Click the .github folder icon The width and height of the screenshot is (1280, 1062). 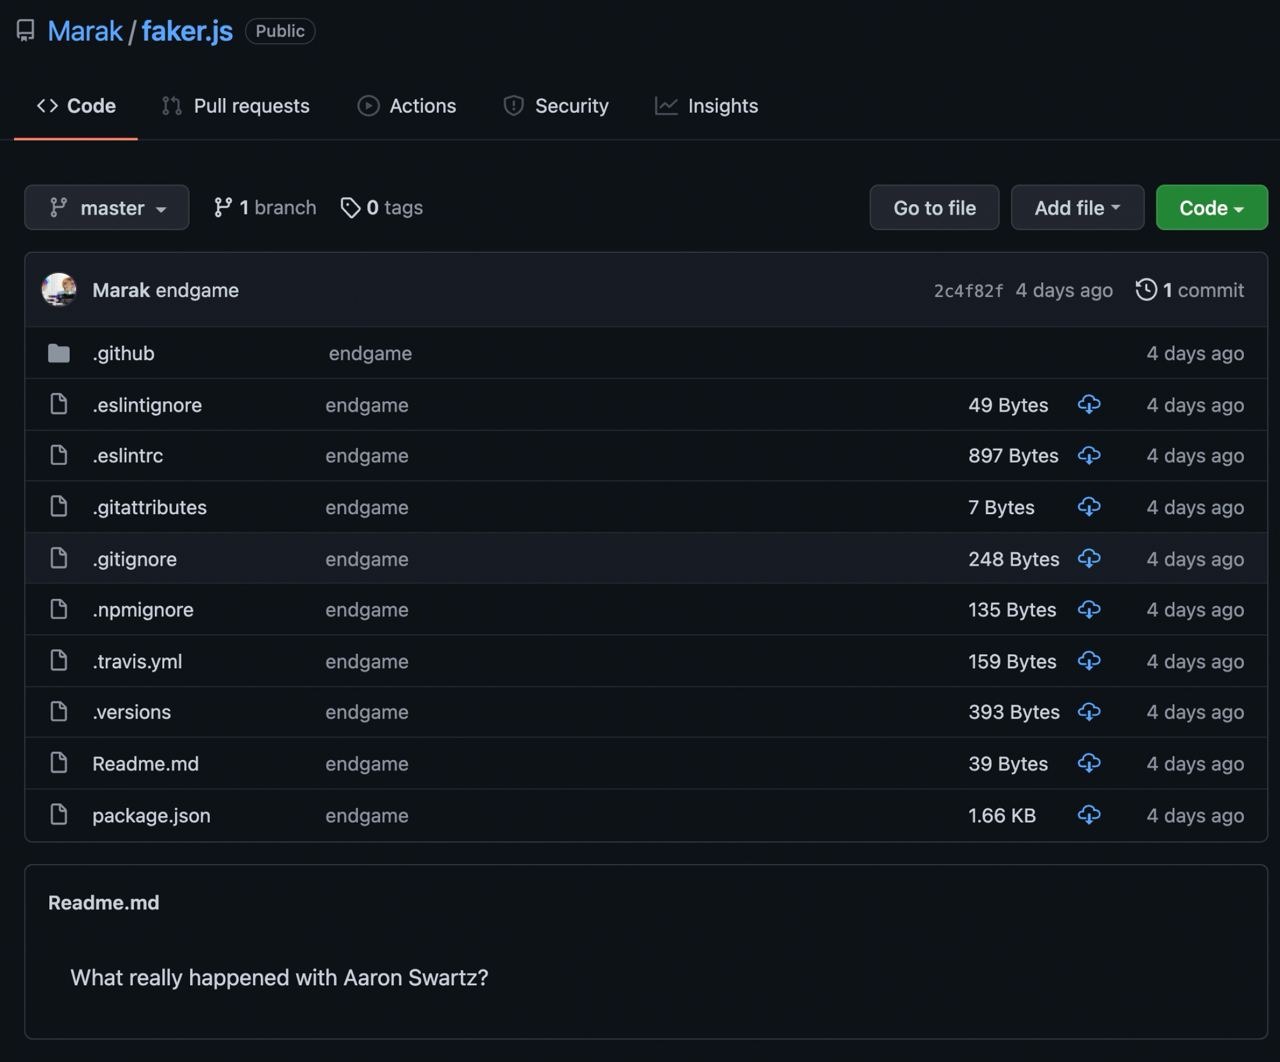[x=59, y=353]
